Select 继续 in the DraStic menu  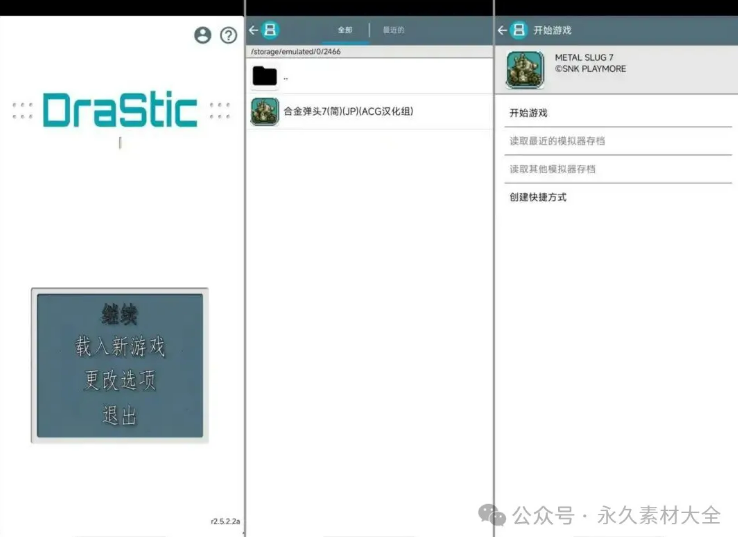[120, 314]
